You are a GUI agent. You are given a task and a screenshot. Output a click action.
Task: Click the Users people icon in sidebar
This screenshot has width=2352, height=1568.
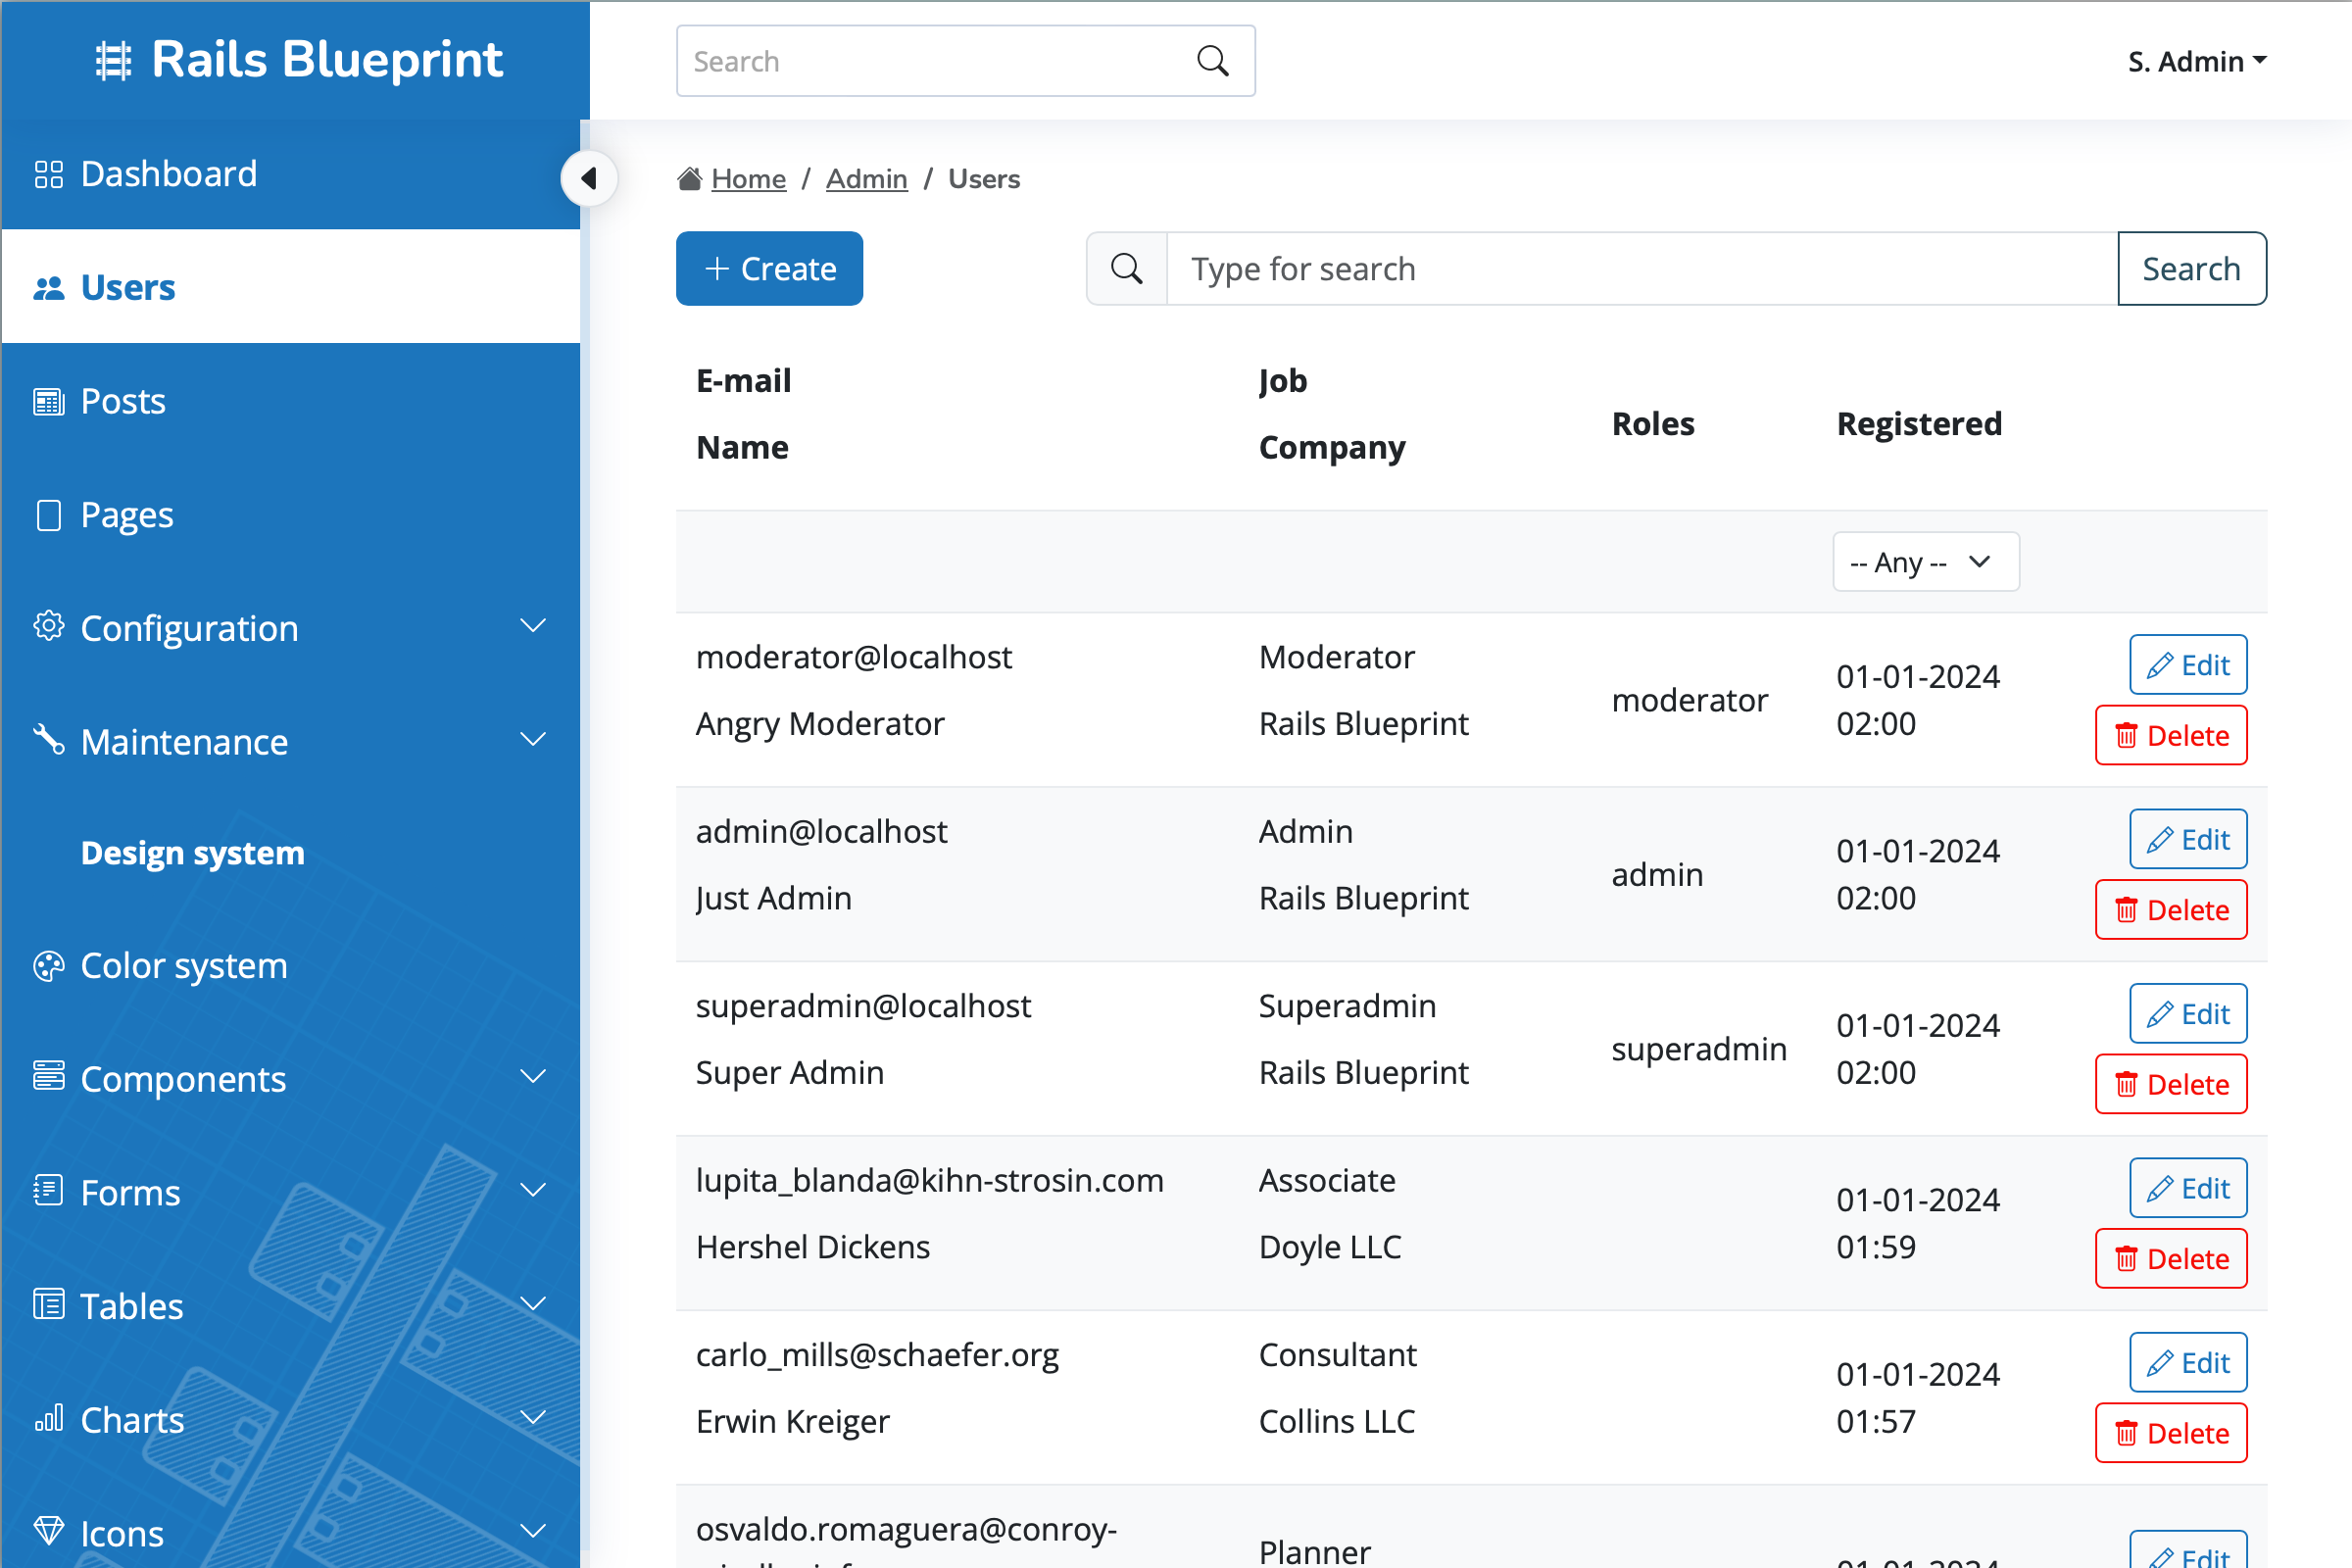click(x=48, y=287)
